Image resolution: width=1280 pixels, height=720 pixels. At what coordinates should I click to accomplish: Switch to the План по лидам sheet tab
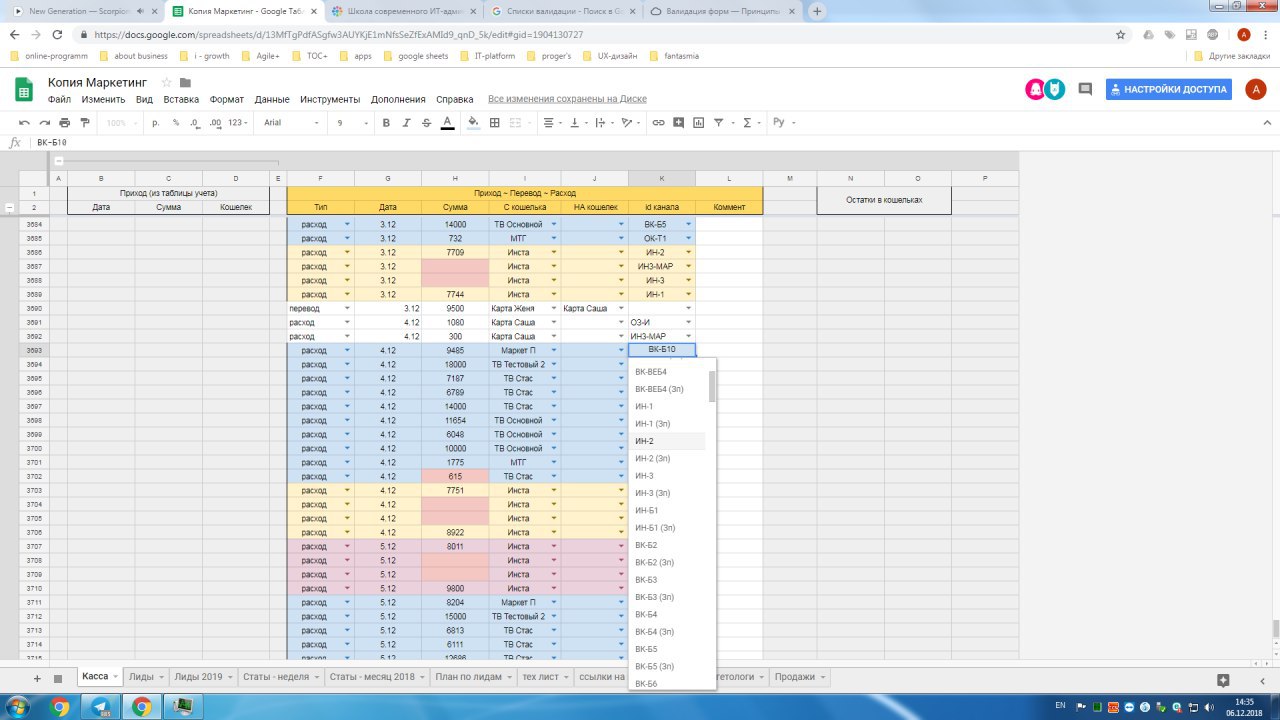472,677
